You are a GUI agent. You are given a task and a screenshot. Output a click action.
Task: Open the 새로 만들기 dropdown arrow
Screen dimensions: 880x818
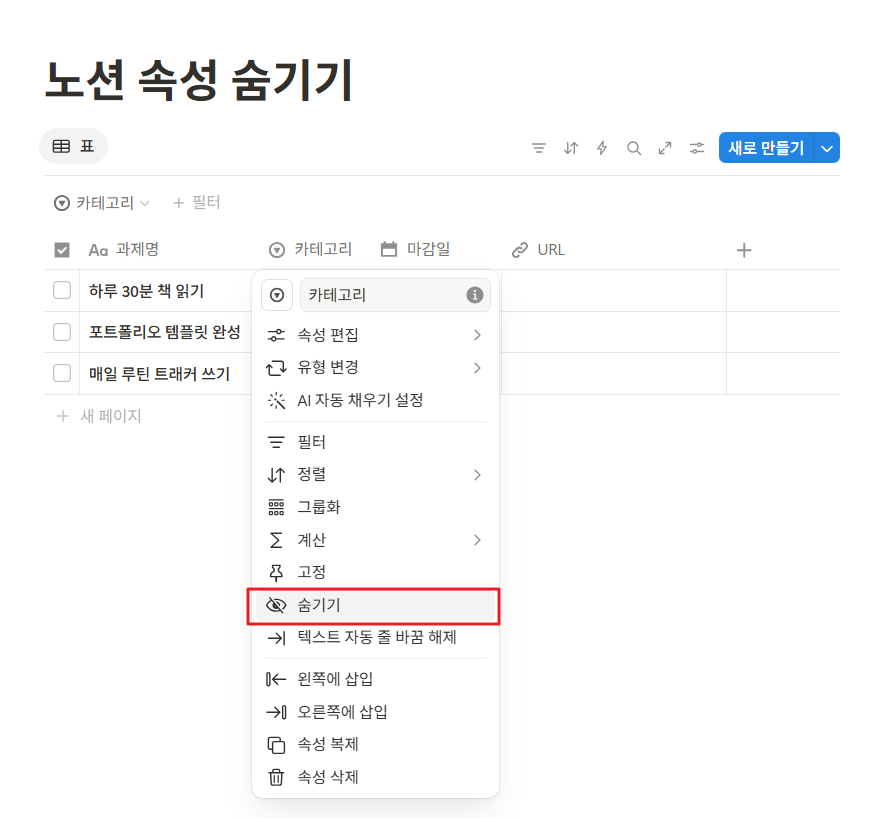pos(827,147)
